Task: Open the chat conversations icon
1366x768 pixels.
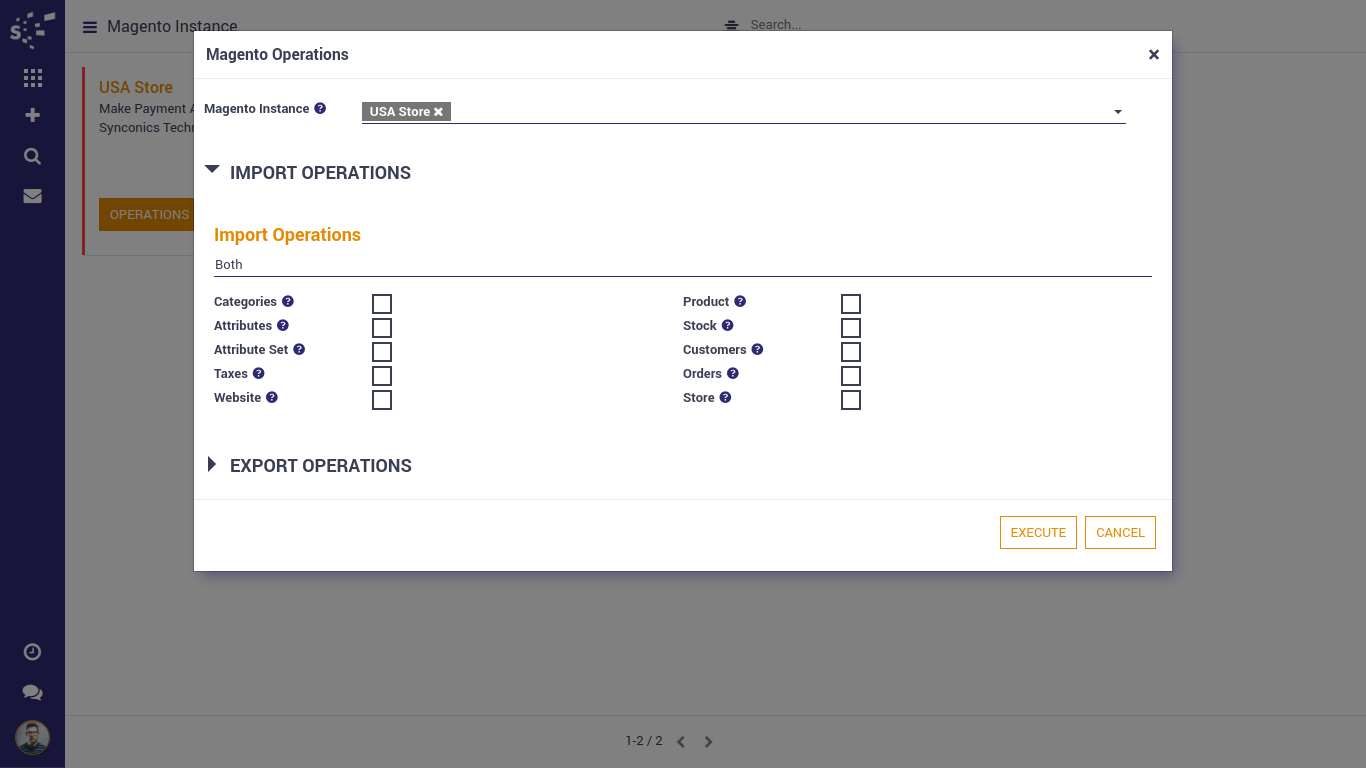Action: 32,692
